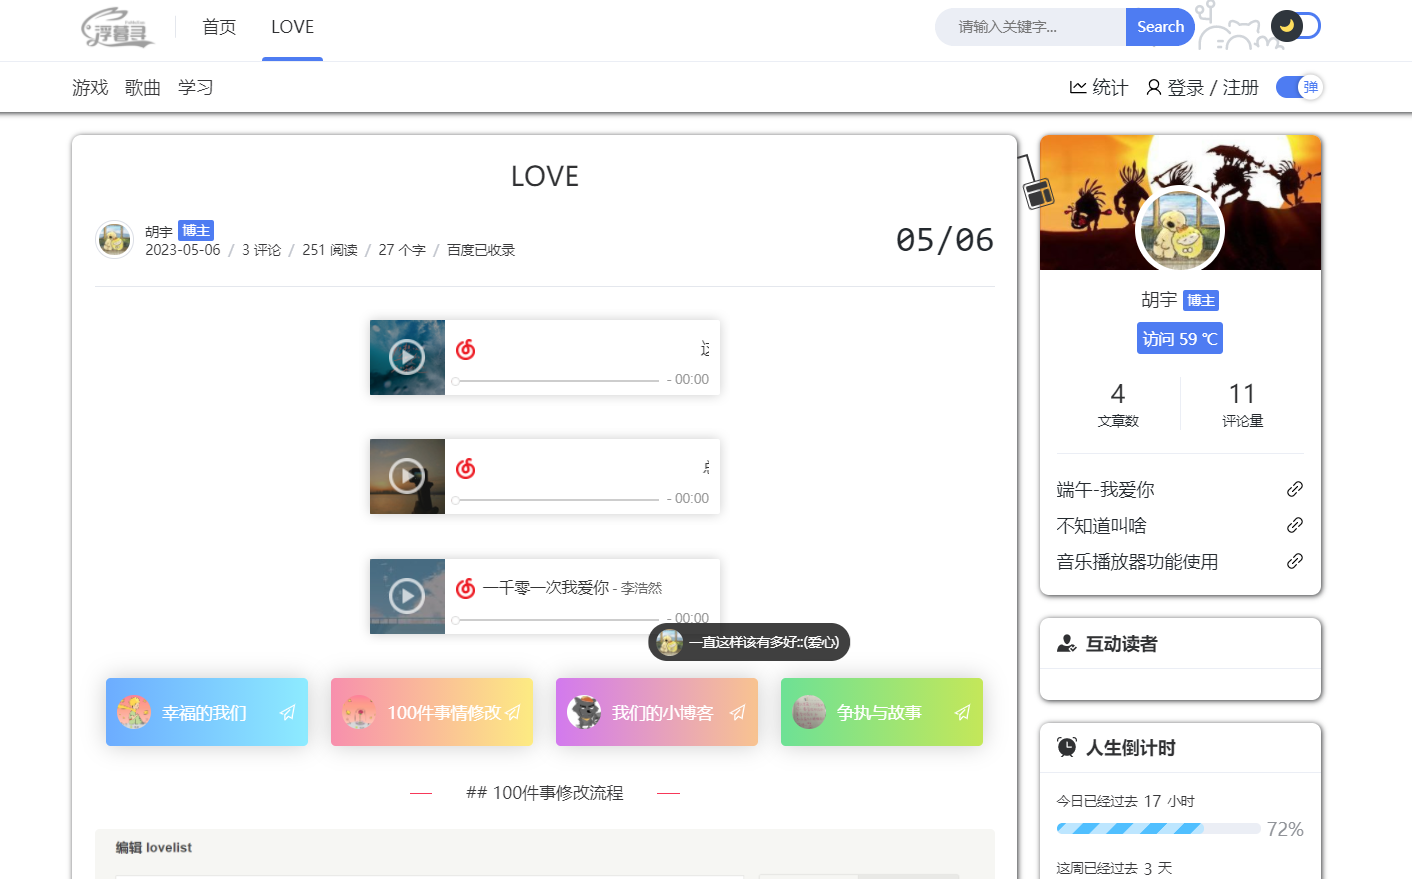
Task: Open link icon beside 音乐播放器功能使用
Action: (x=1294, y=561)
